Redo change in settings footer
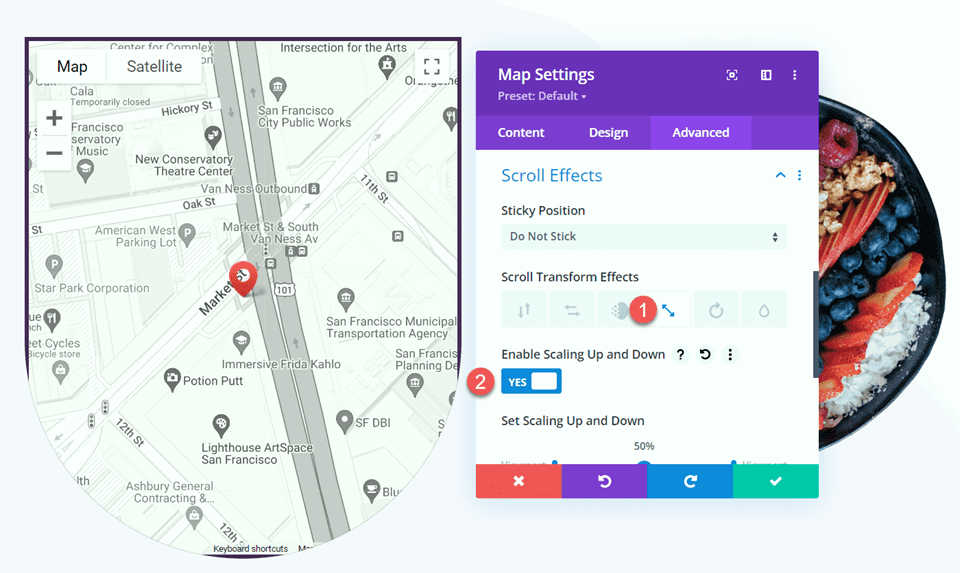The height and width of the screenshot is (573, 960). 690,481
